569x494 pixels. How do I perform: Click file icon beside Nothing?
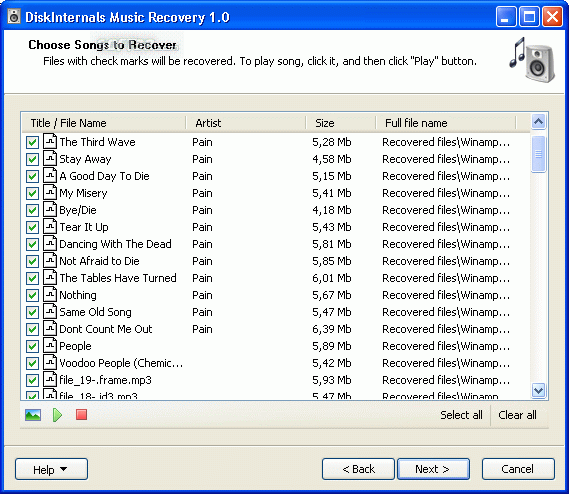50,294
